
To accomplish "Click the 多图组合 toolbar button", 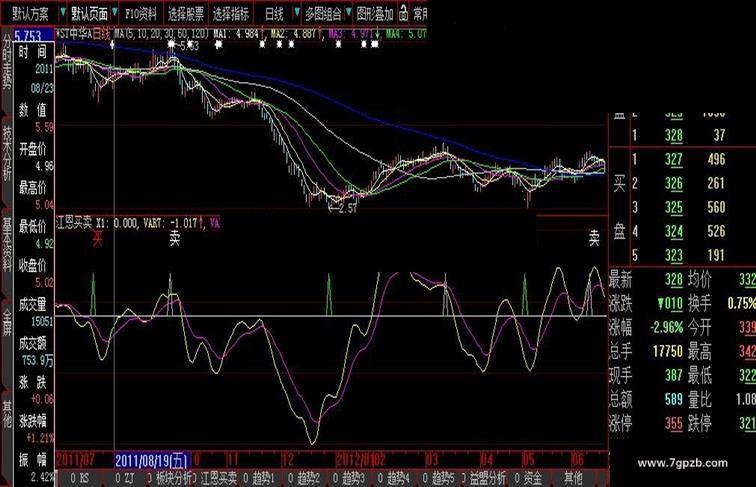I will point(324,14).
